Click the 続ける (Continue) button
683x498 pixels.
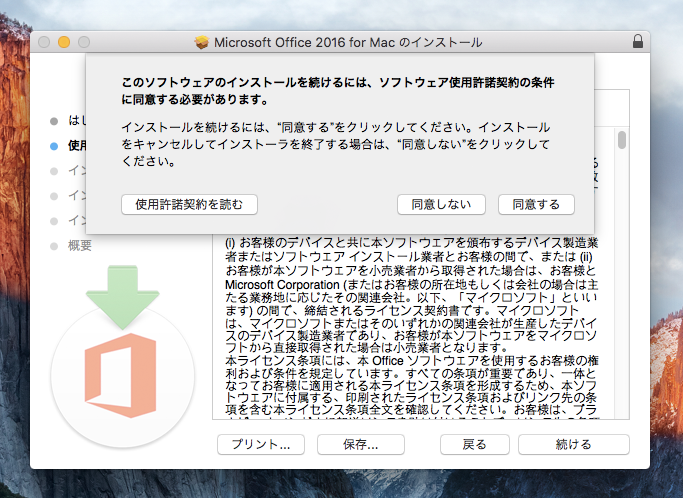574,444
